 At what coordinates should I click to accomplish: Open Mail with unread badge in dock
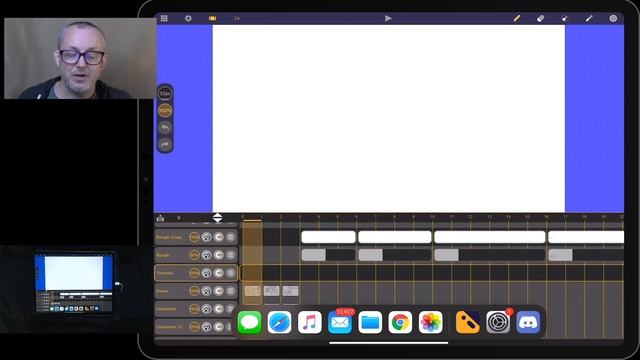(x=340, y=322)
